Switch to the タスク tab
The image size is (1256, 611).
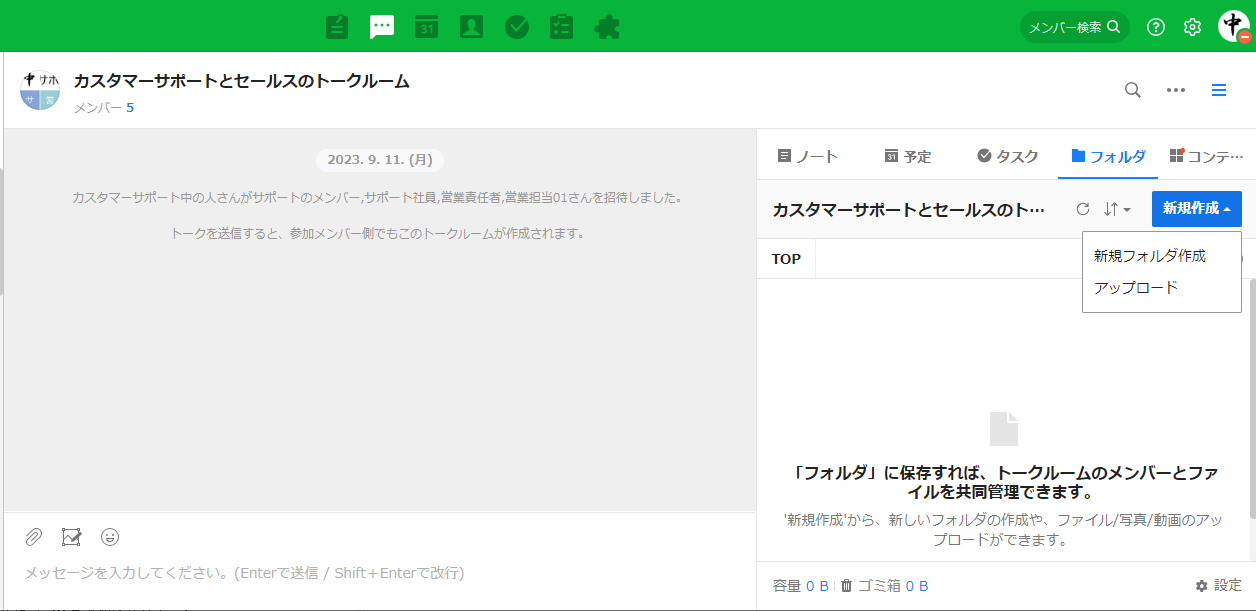click(x=1008, y=156)
